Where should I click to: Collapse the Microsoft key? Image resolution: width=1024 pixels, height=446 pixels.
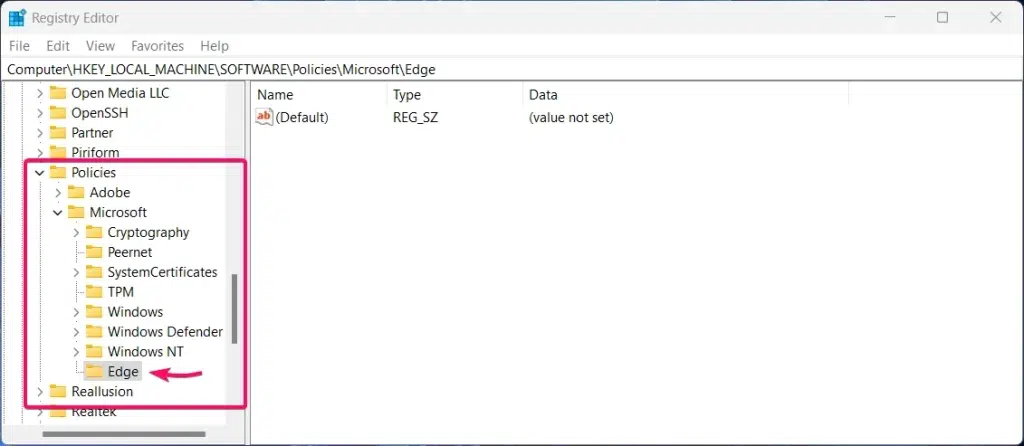[58, 213]
